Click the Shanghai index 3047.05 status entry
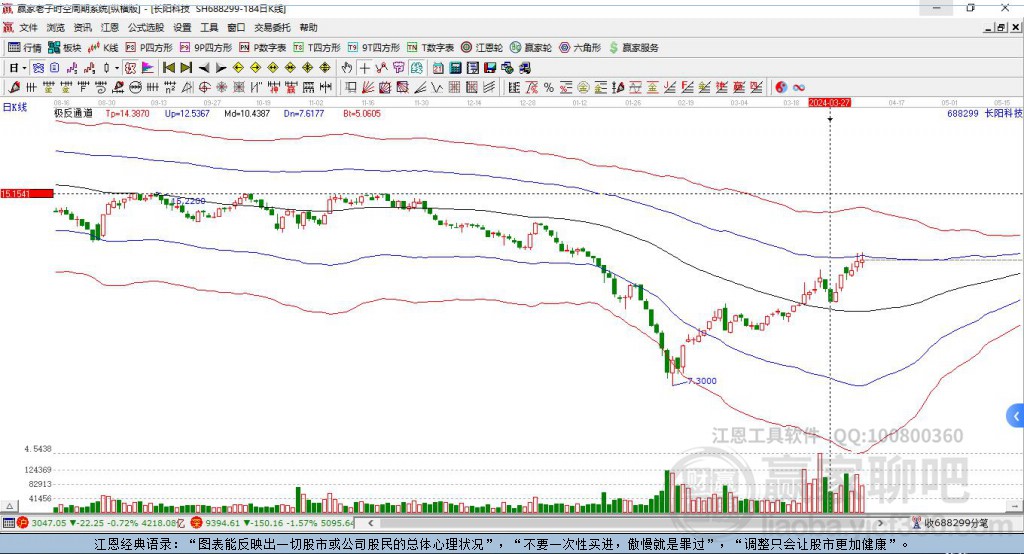1024x554 pixels. 103,523
